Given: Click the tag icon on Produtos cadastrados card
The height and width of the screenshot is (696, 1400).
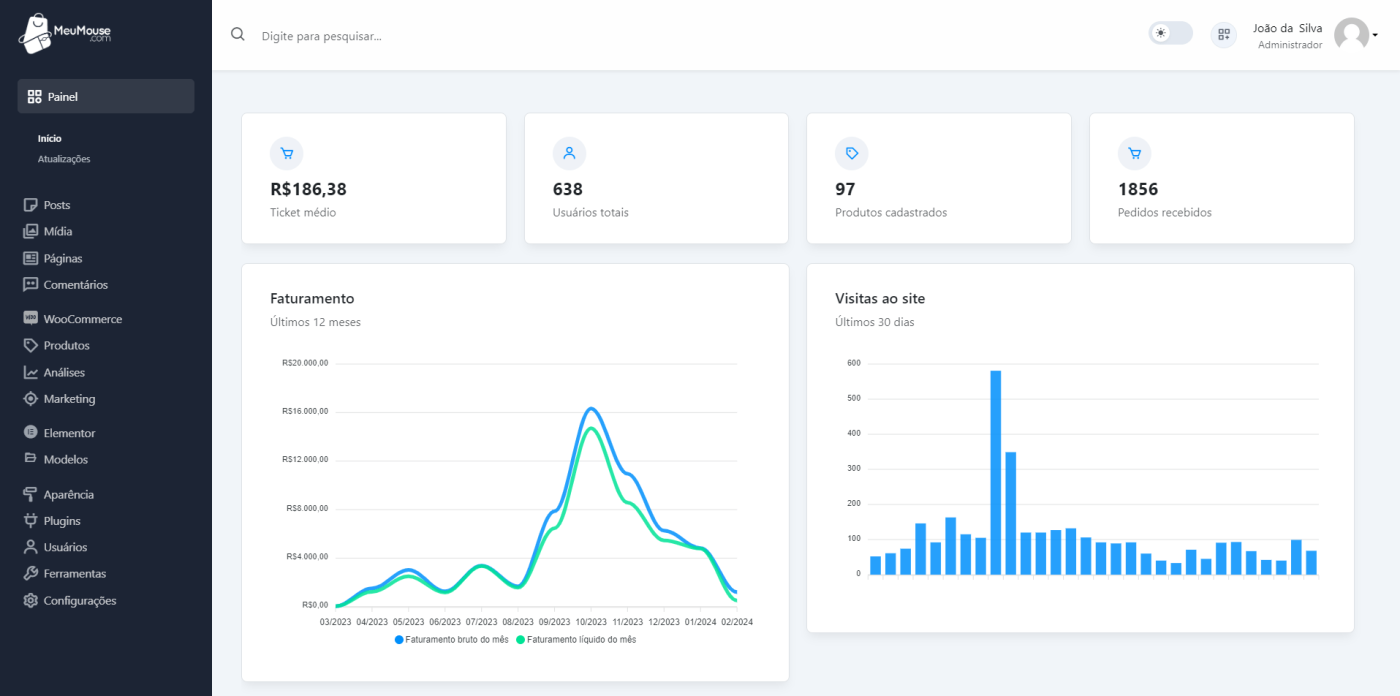Looking at the screenshot, I should click(x=852, y=153).
